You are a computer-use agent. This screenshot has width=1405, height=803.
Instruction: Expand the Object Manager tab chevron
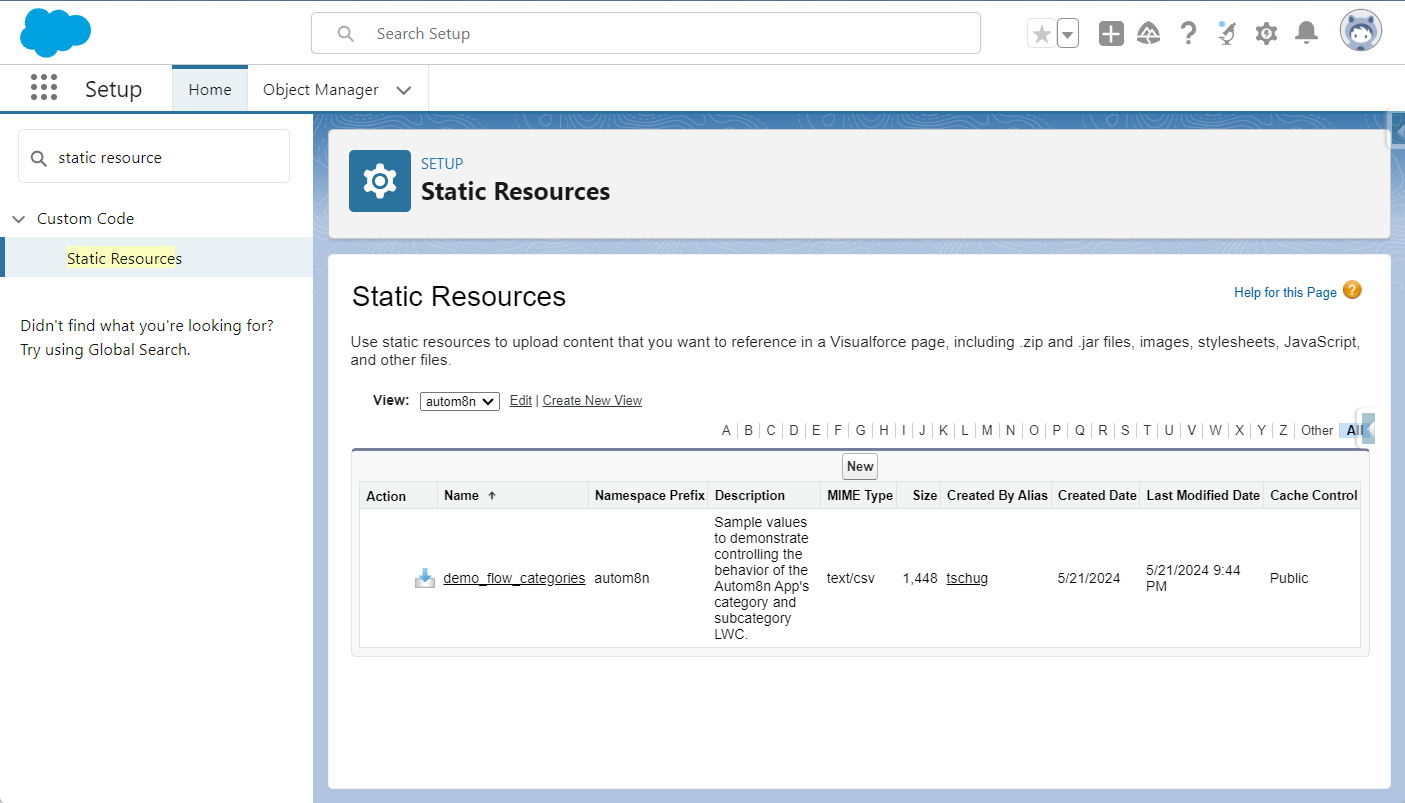pyautogui.click(x=404, y=90)
